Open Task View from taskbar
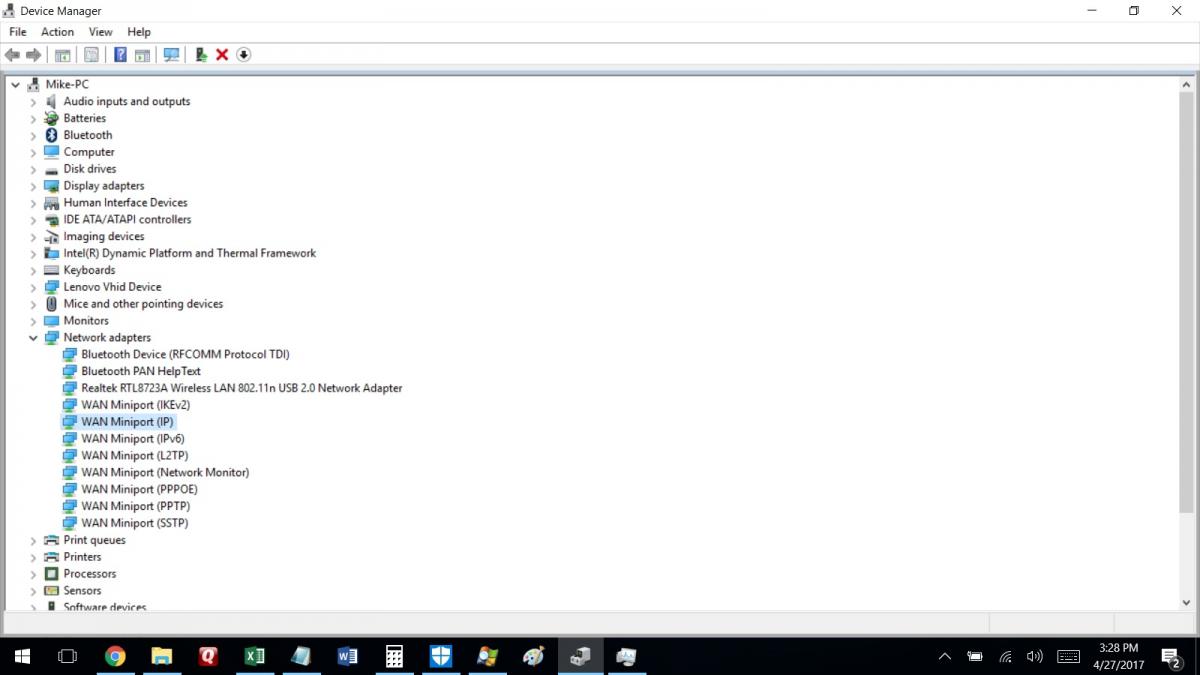Image resolution: width=1200 pixels, height=675 pixels. (x=68, y=657)
